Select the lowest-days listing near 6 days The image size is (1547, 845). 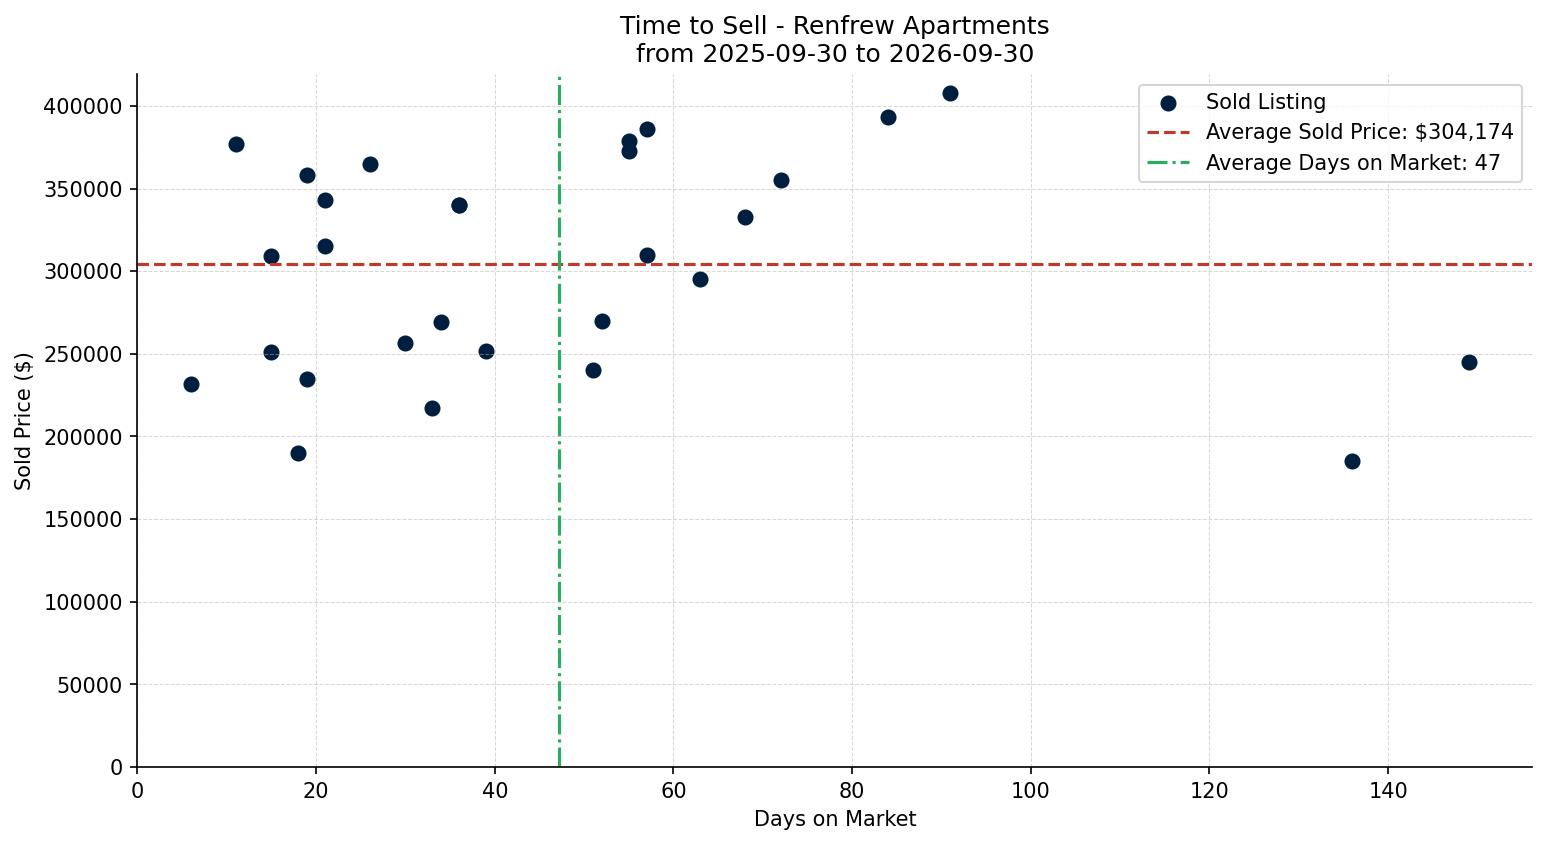(x=191, y=384)
